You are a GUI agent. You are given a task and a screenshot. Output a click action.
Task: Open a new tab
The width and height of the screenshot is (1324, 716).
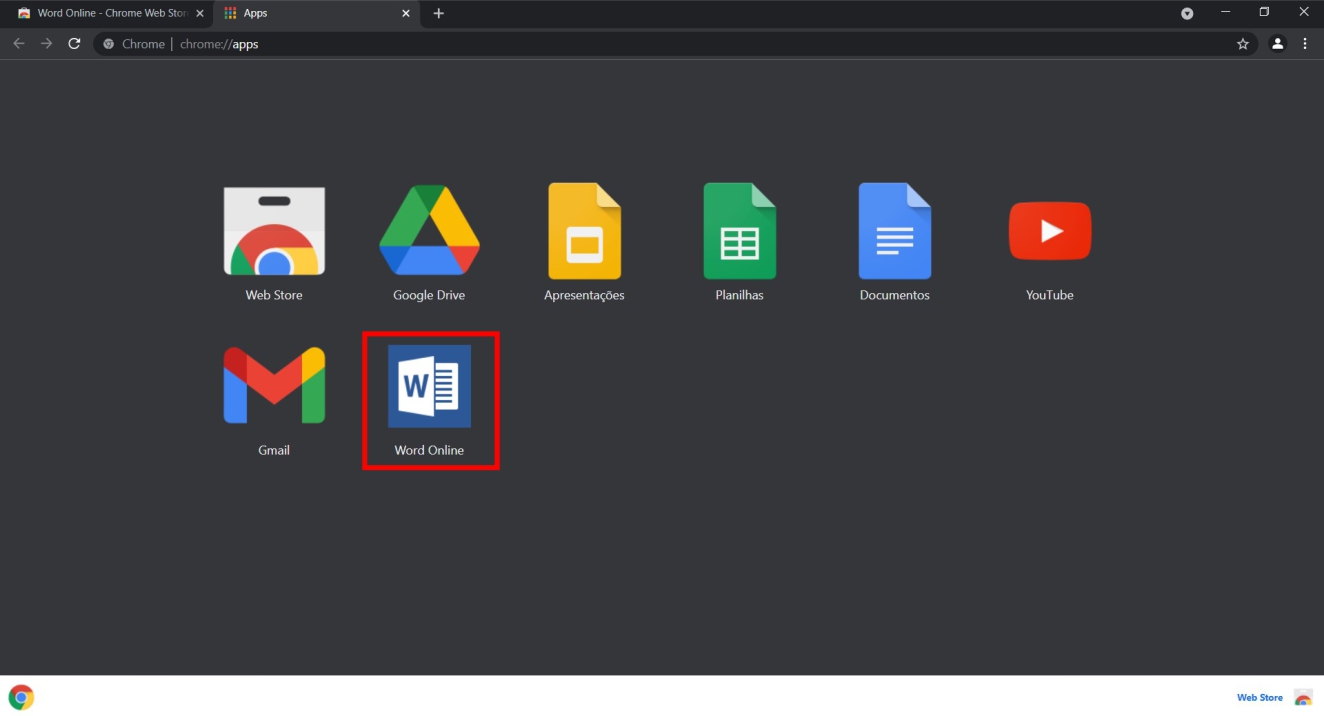(x=438, y=13)
